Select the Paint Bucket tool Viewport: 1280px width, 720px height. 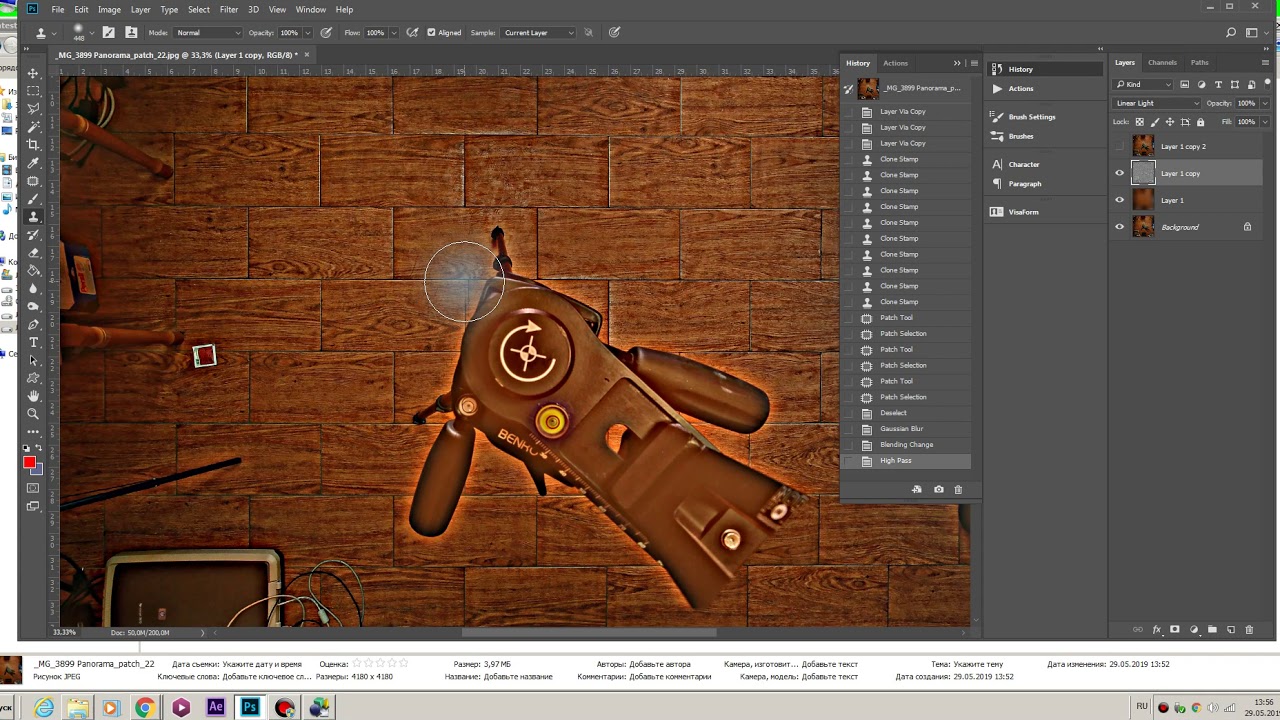(33, 271)
